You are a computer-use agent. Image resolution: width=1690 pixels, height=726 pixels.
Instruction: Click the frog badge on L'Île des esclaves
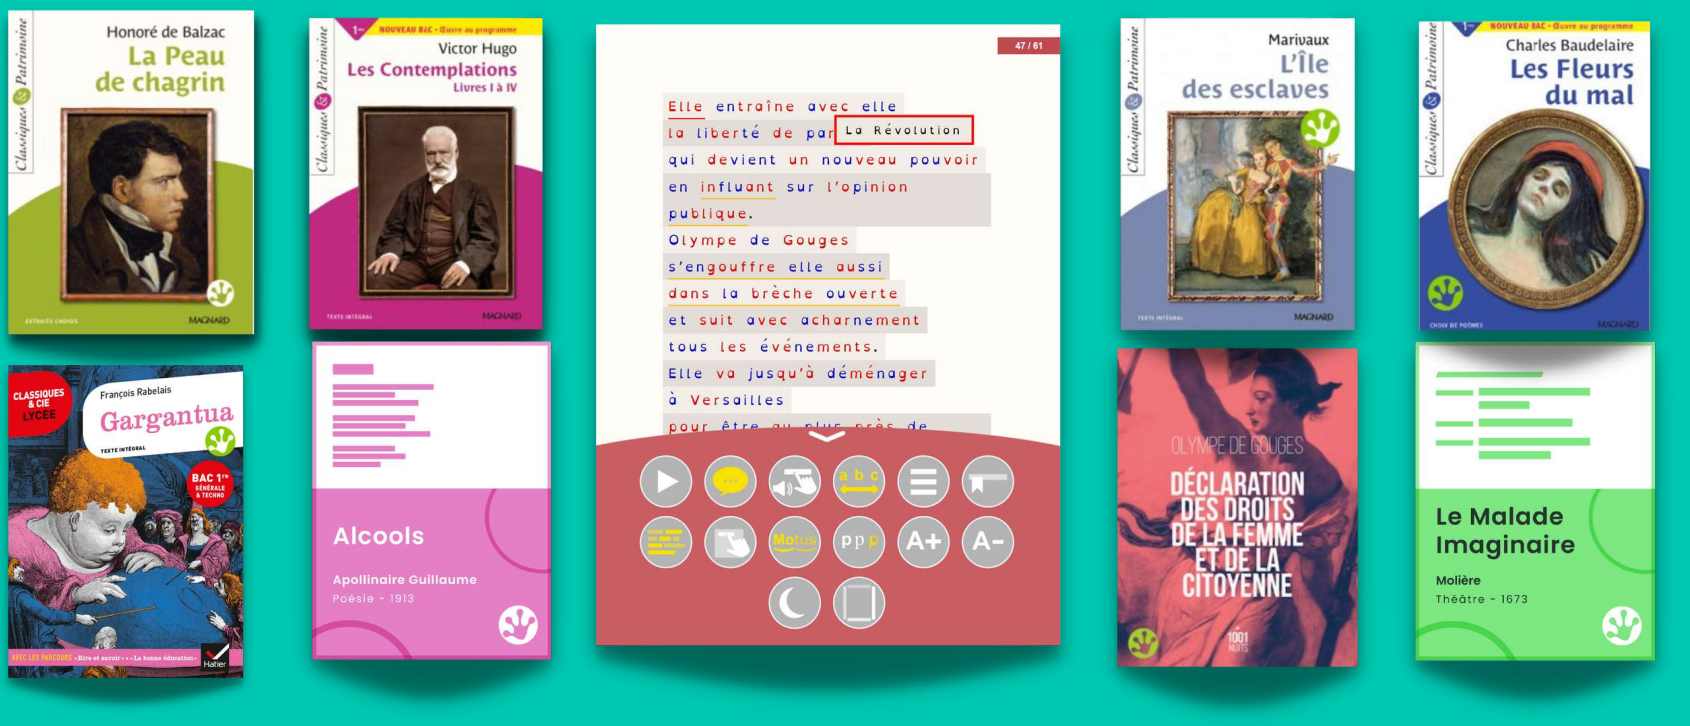pyautogui.click(x=1320, y=128)
